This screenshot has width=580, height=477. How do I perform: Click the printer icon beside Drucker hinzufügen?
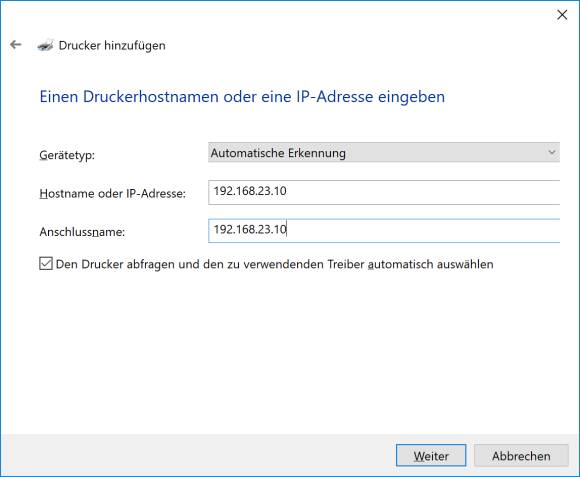[x=45, y=45]
